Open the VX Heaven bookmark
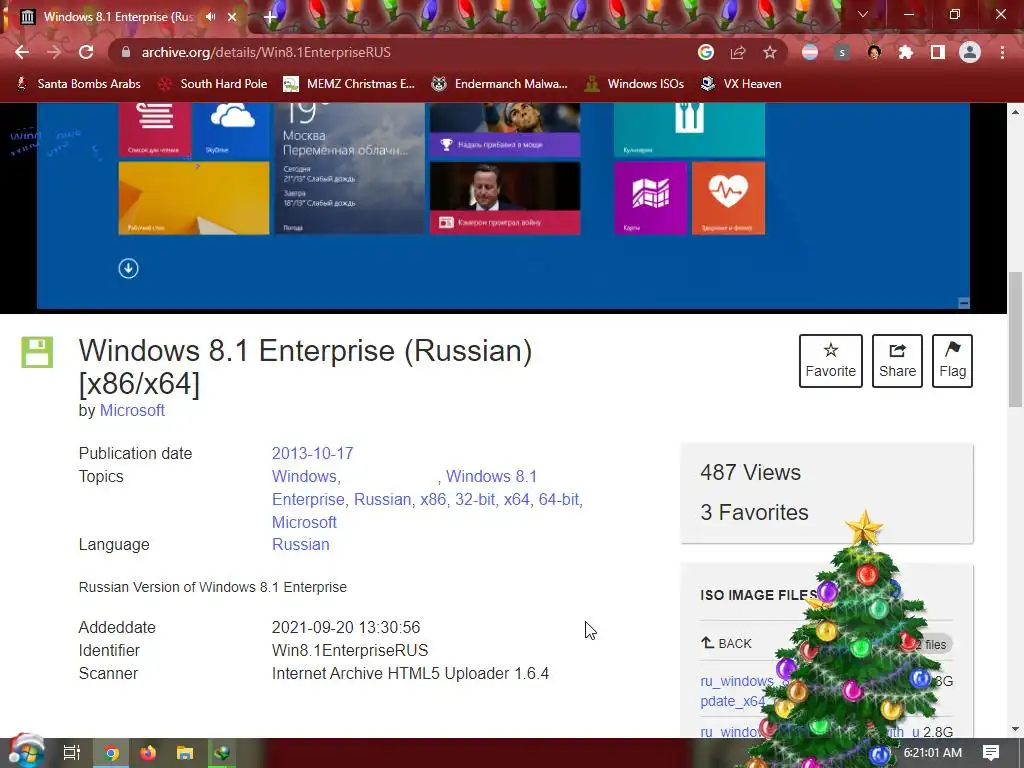Viewport: 1024px width, 768px height. pyautogui.click(x=741, y=84)
